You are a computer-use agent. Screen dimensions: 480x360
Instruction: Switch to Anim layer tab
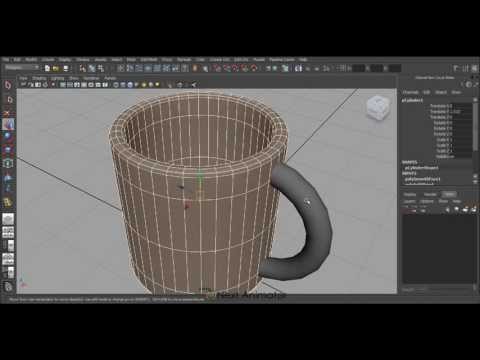449,194
